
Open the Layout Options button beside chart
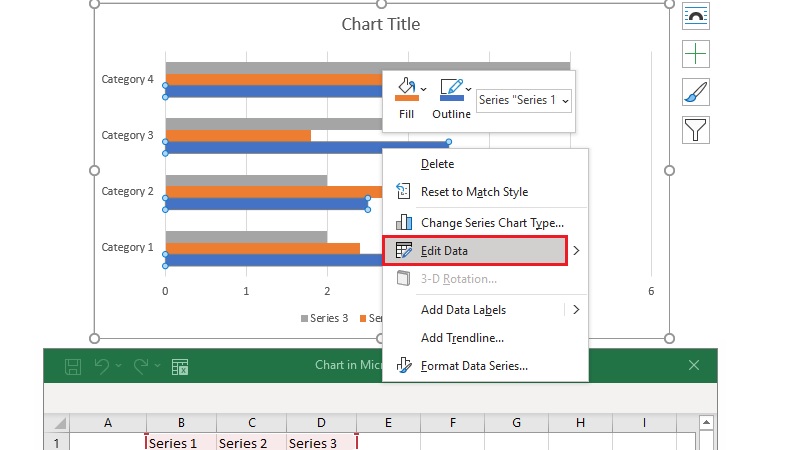click(x=695, y=16)
